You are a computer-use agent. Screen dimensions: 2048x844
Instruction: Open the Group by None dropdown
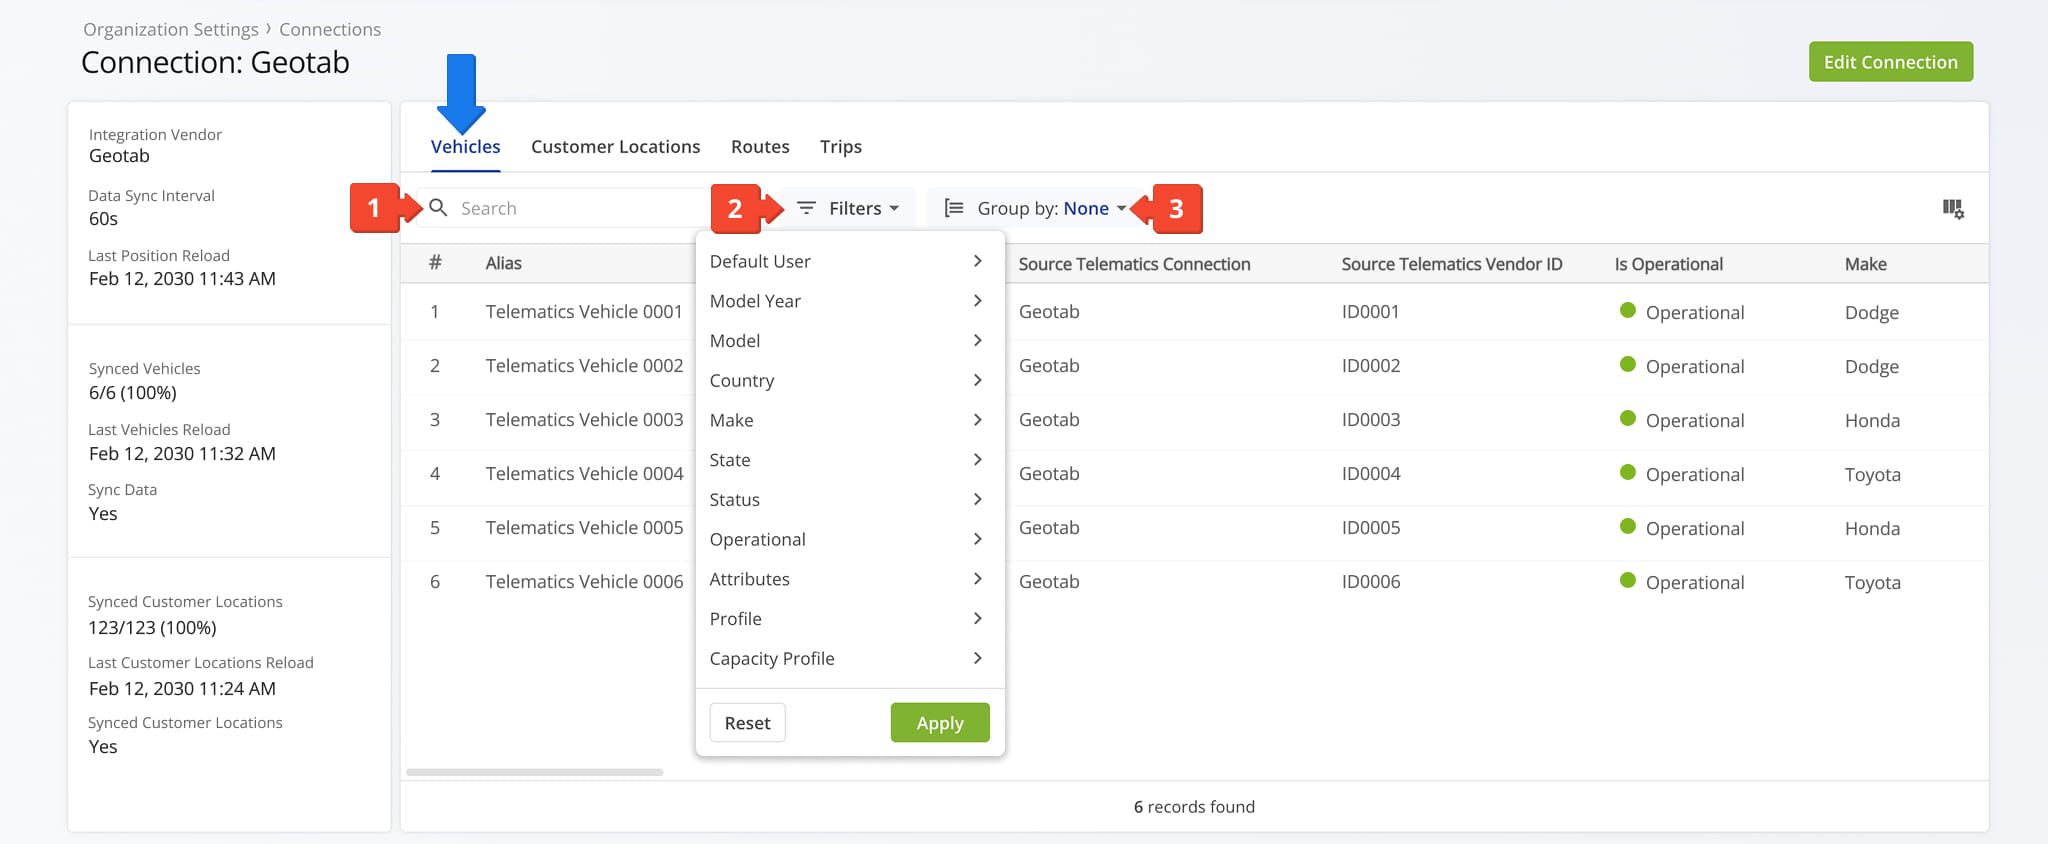(1036, 208)
